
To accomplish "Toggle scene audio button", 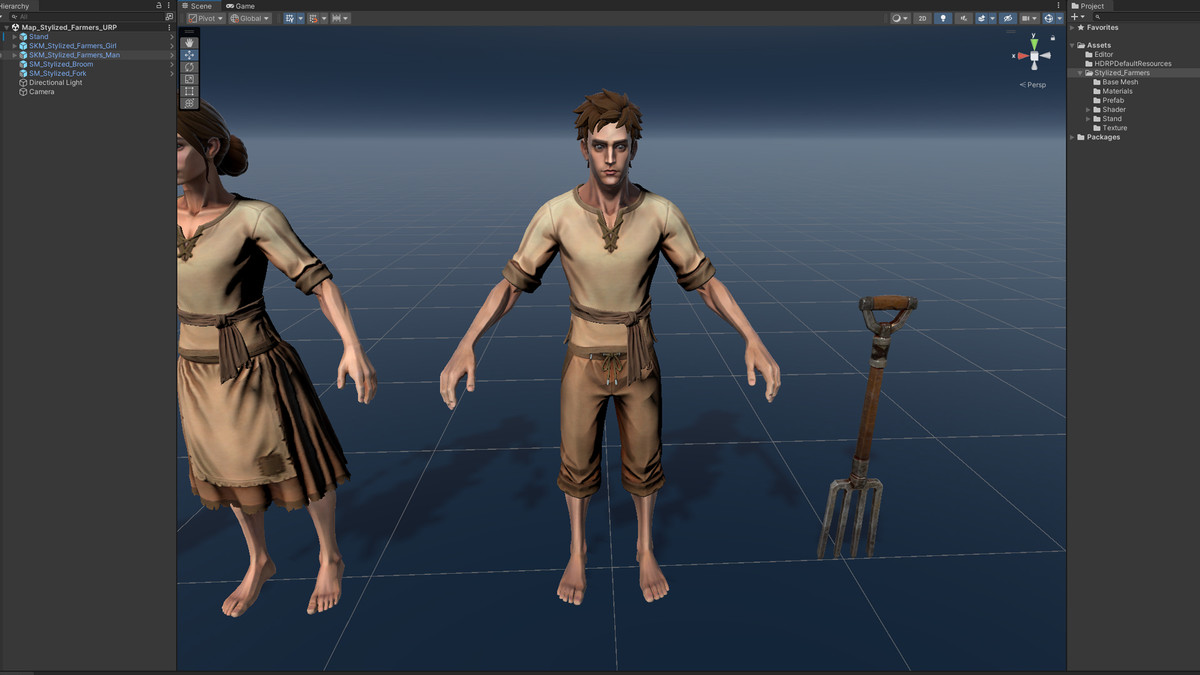I will coord(964,18).
